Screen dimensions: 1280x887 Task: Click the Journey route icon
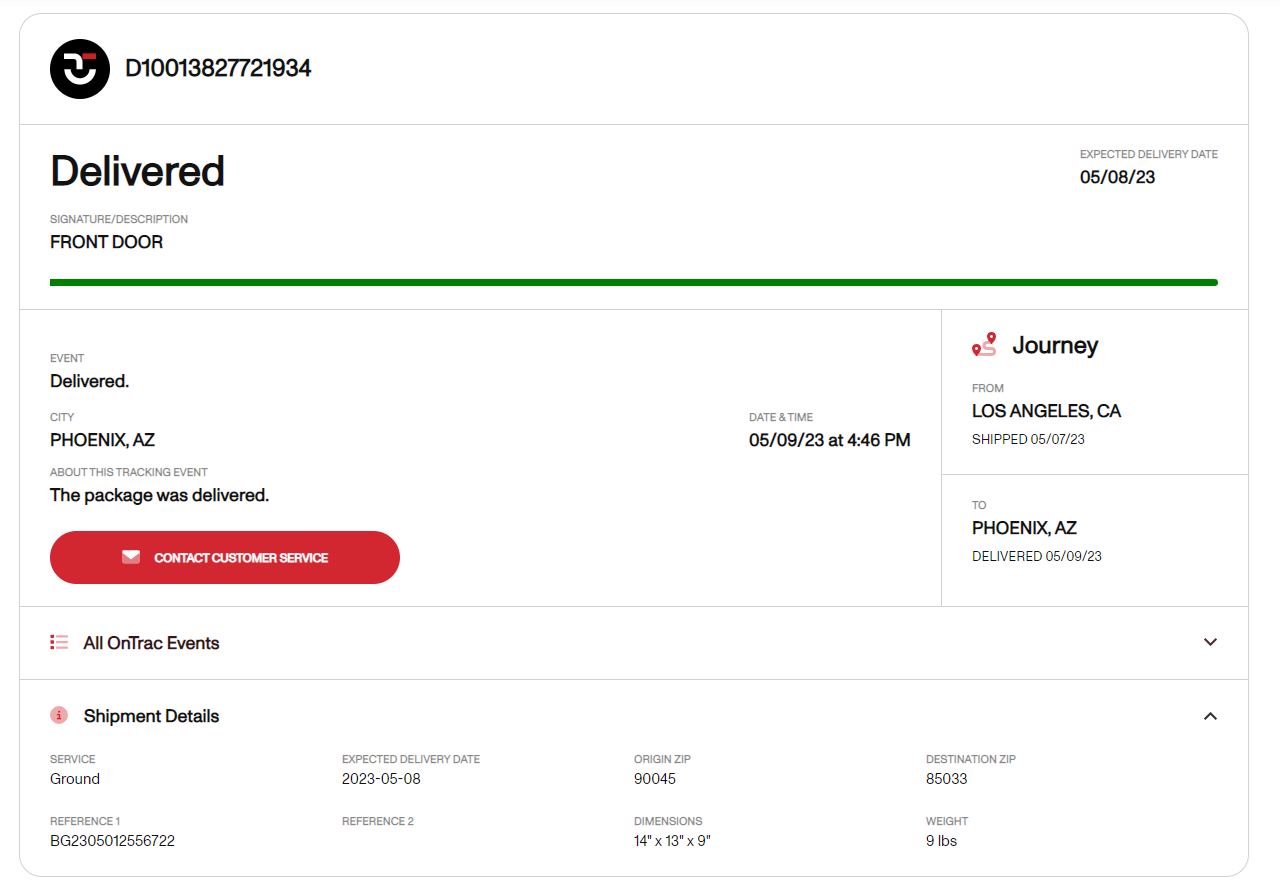(x=985, y=345)
